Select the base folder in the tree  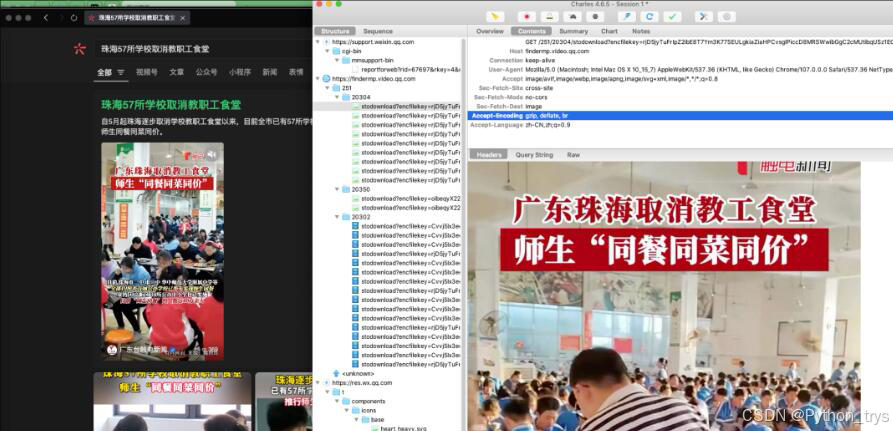(376, 420)
